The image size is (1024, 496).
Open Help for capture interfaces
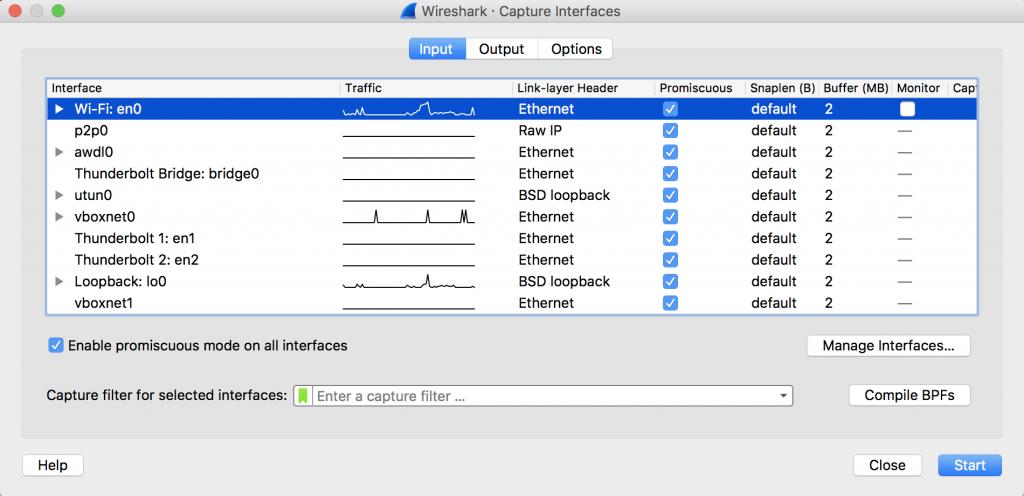click(x=53, y=465)
